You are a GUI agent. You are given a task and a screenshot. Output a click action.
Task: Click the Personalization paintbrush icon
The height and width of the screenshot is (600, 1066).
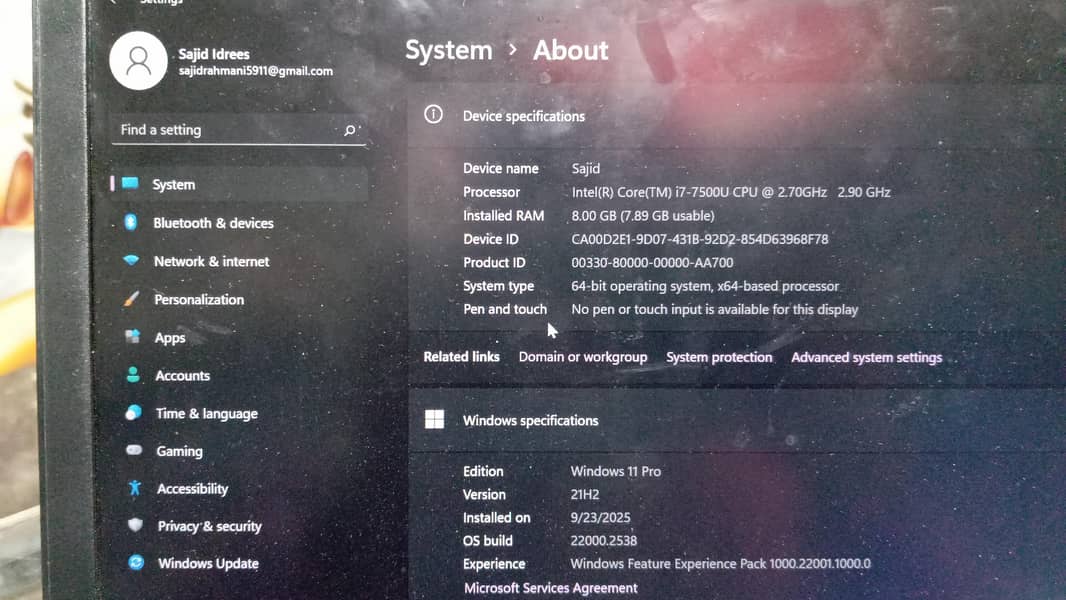(x=131, y=299)
